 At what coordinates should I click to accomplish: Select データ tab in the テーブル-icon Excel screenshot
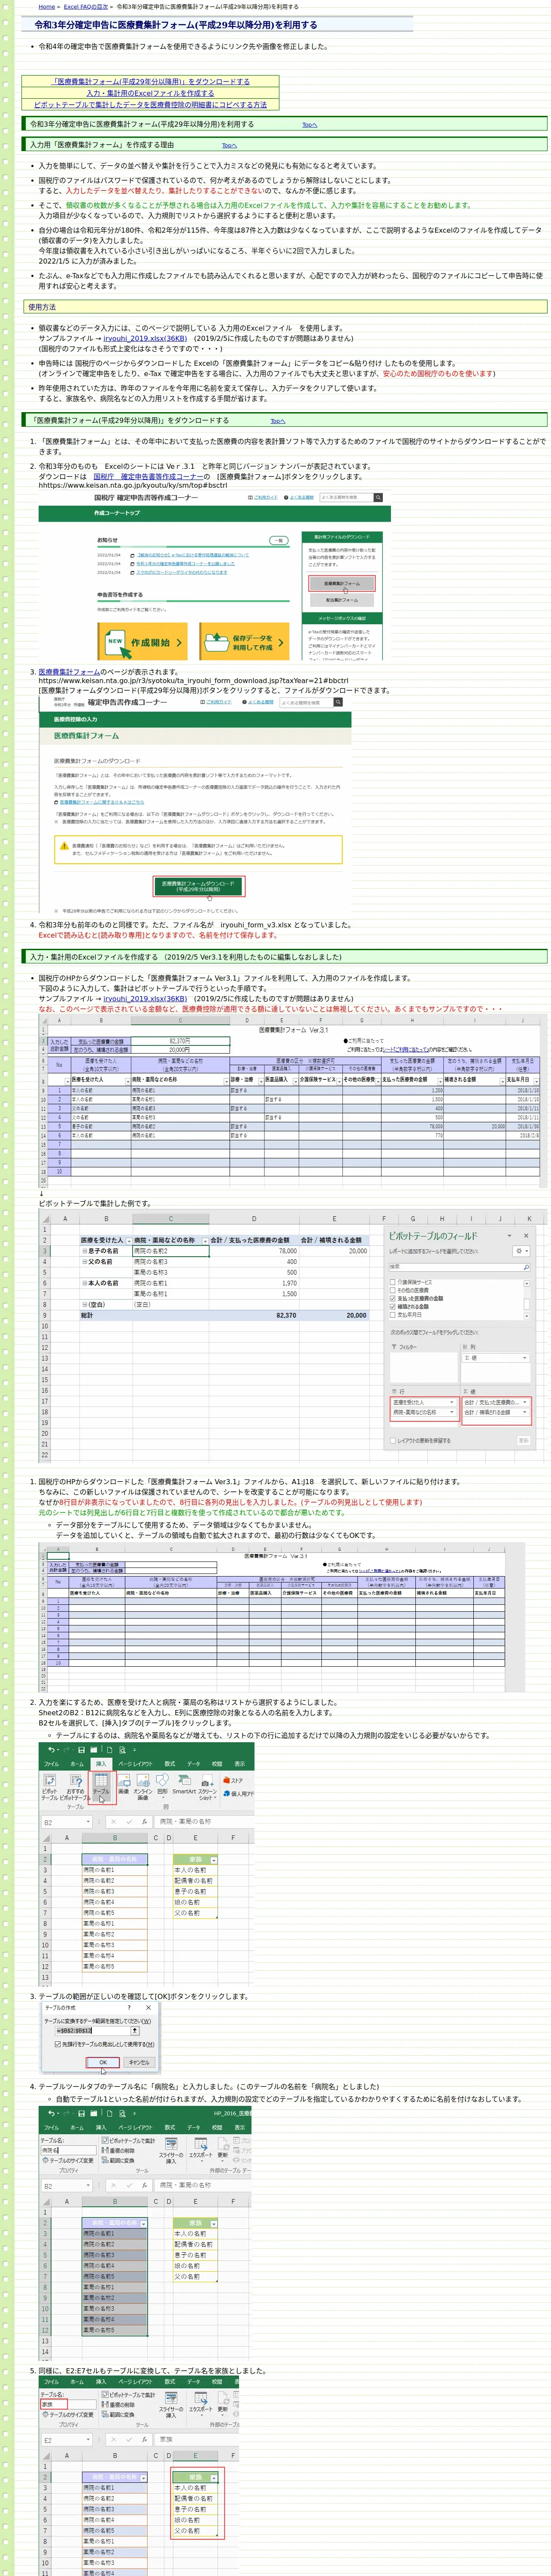pos(193,1764)
